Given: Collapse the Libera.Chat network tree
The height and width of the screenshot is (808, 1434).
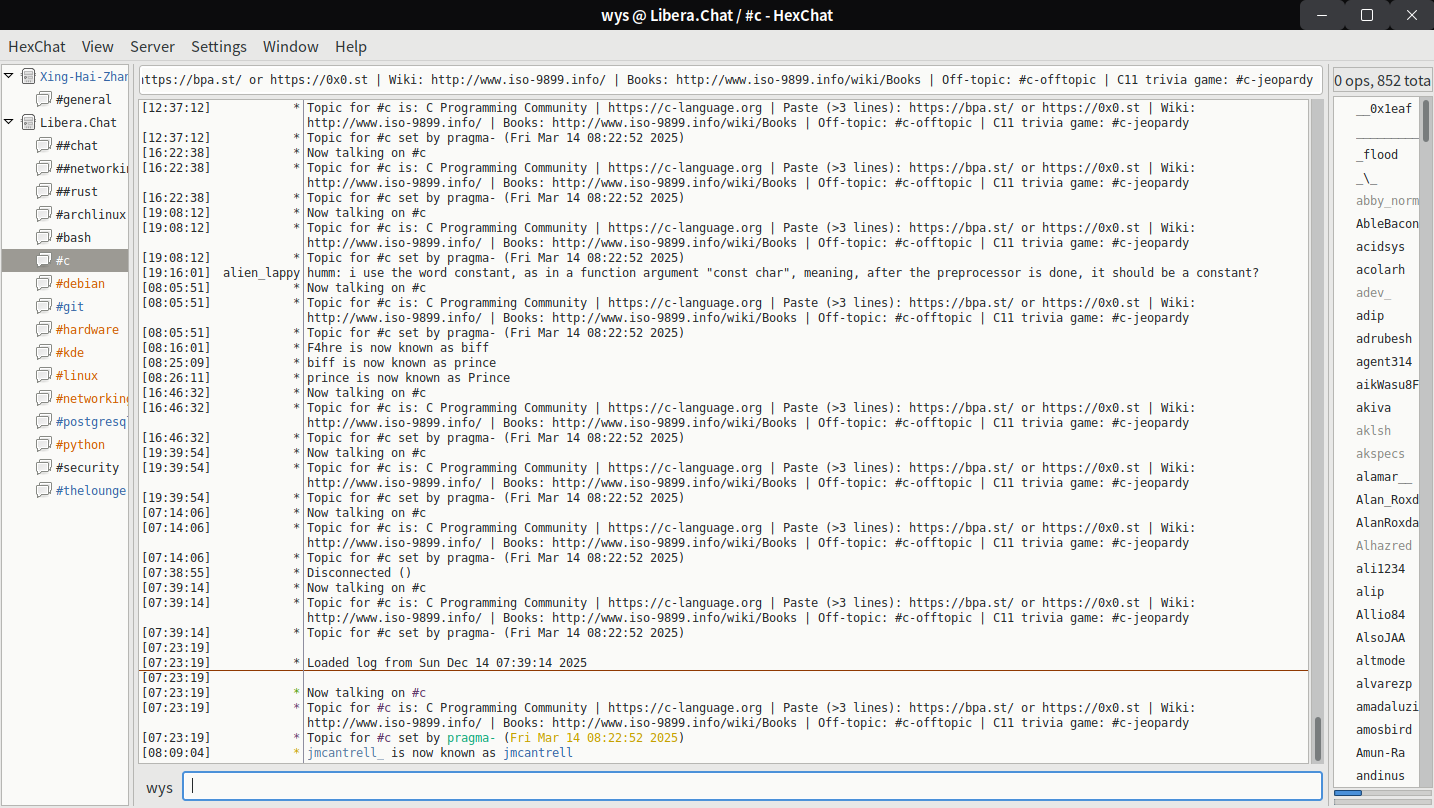Looking at the screenshot, I should [9, 122].
